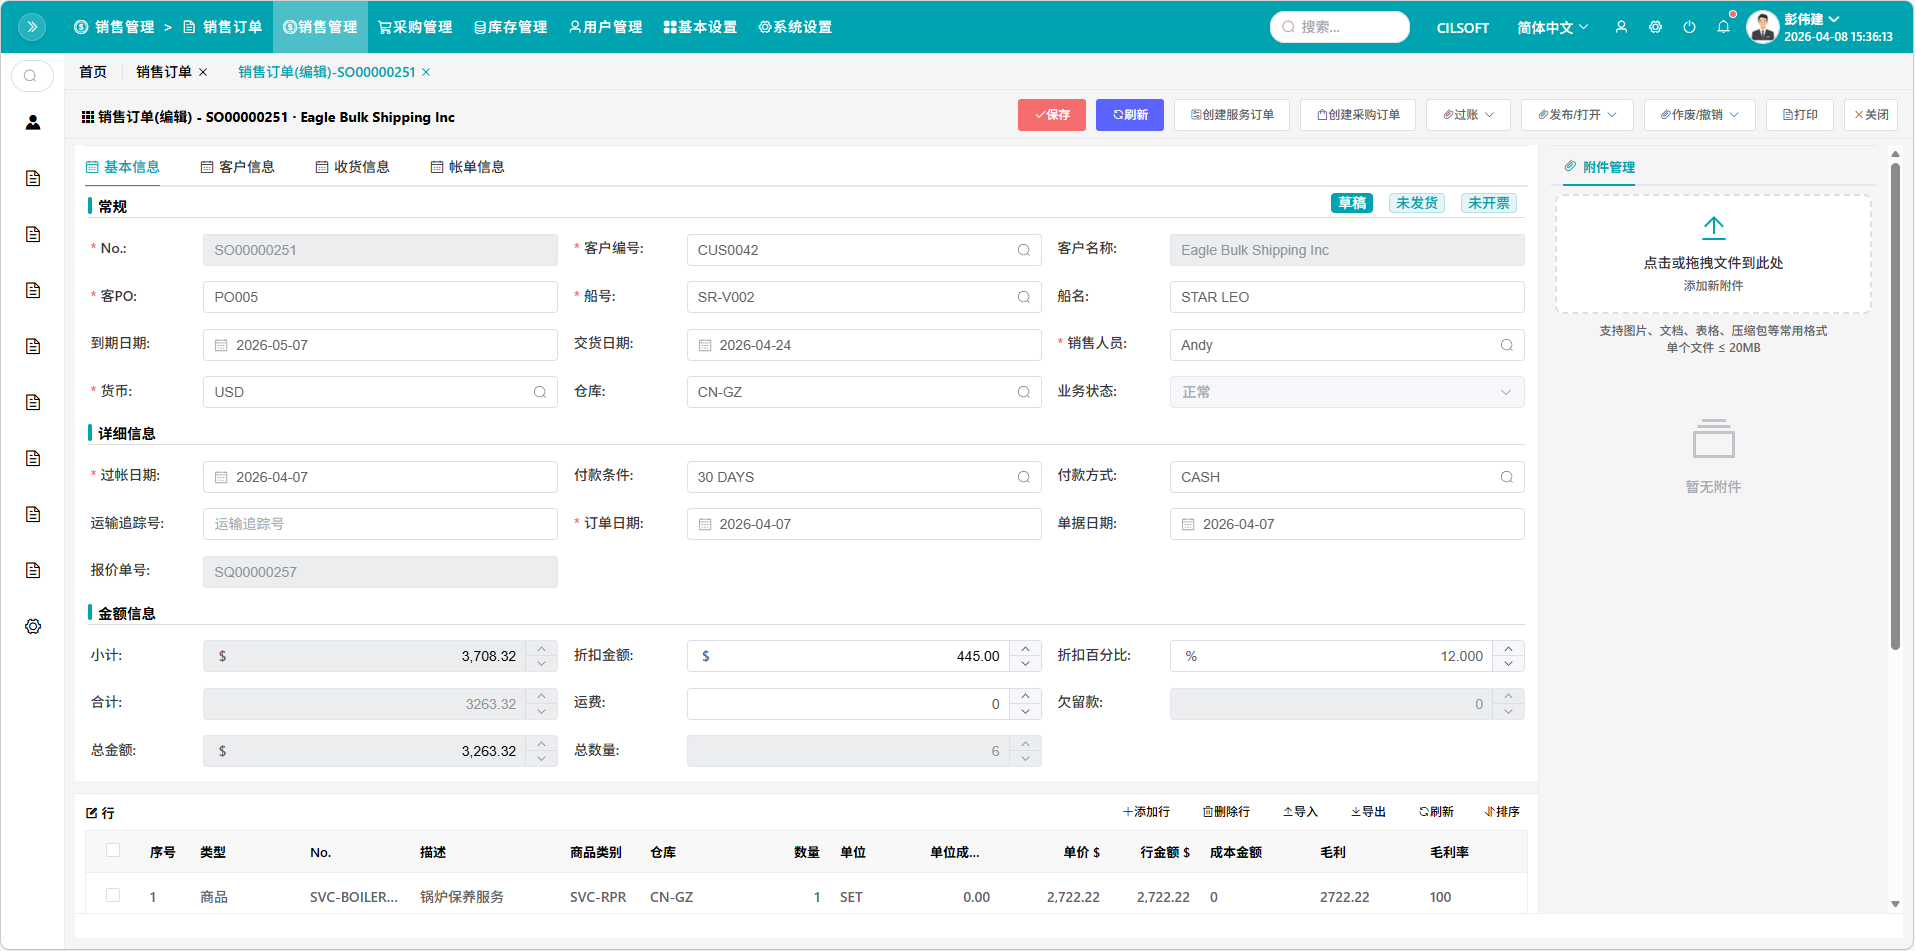Open the header settings gear icon
1915x951 pixels.
pos(1655,27)
